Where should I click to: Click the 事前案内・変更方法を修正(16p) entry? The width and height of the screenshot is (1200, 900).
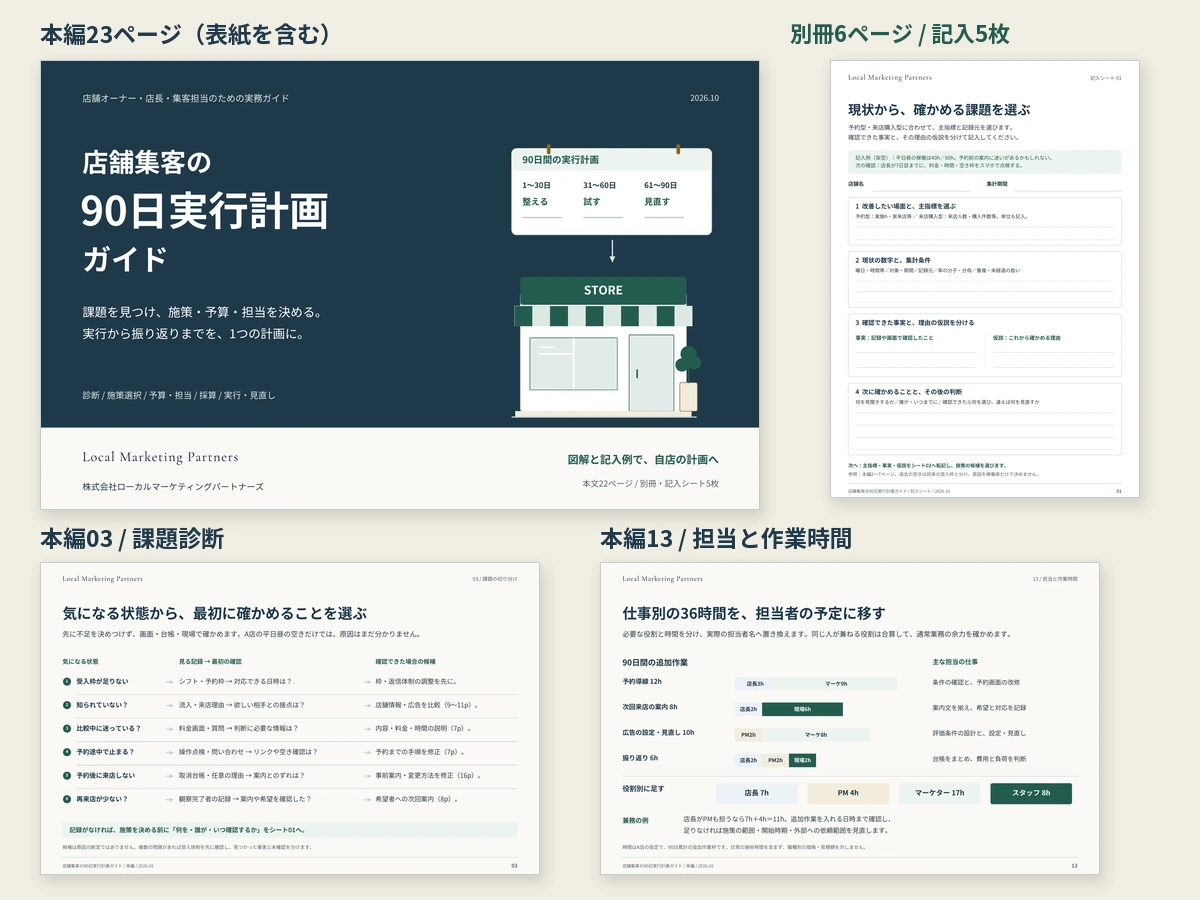pyautogui.click(x=430, y=775)
